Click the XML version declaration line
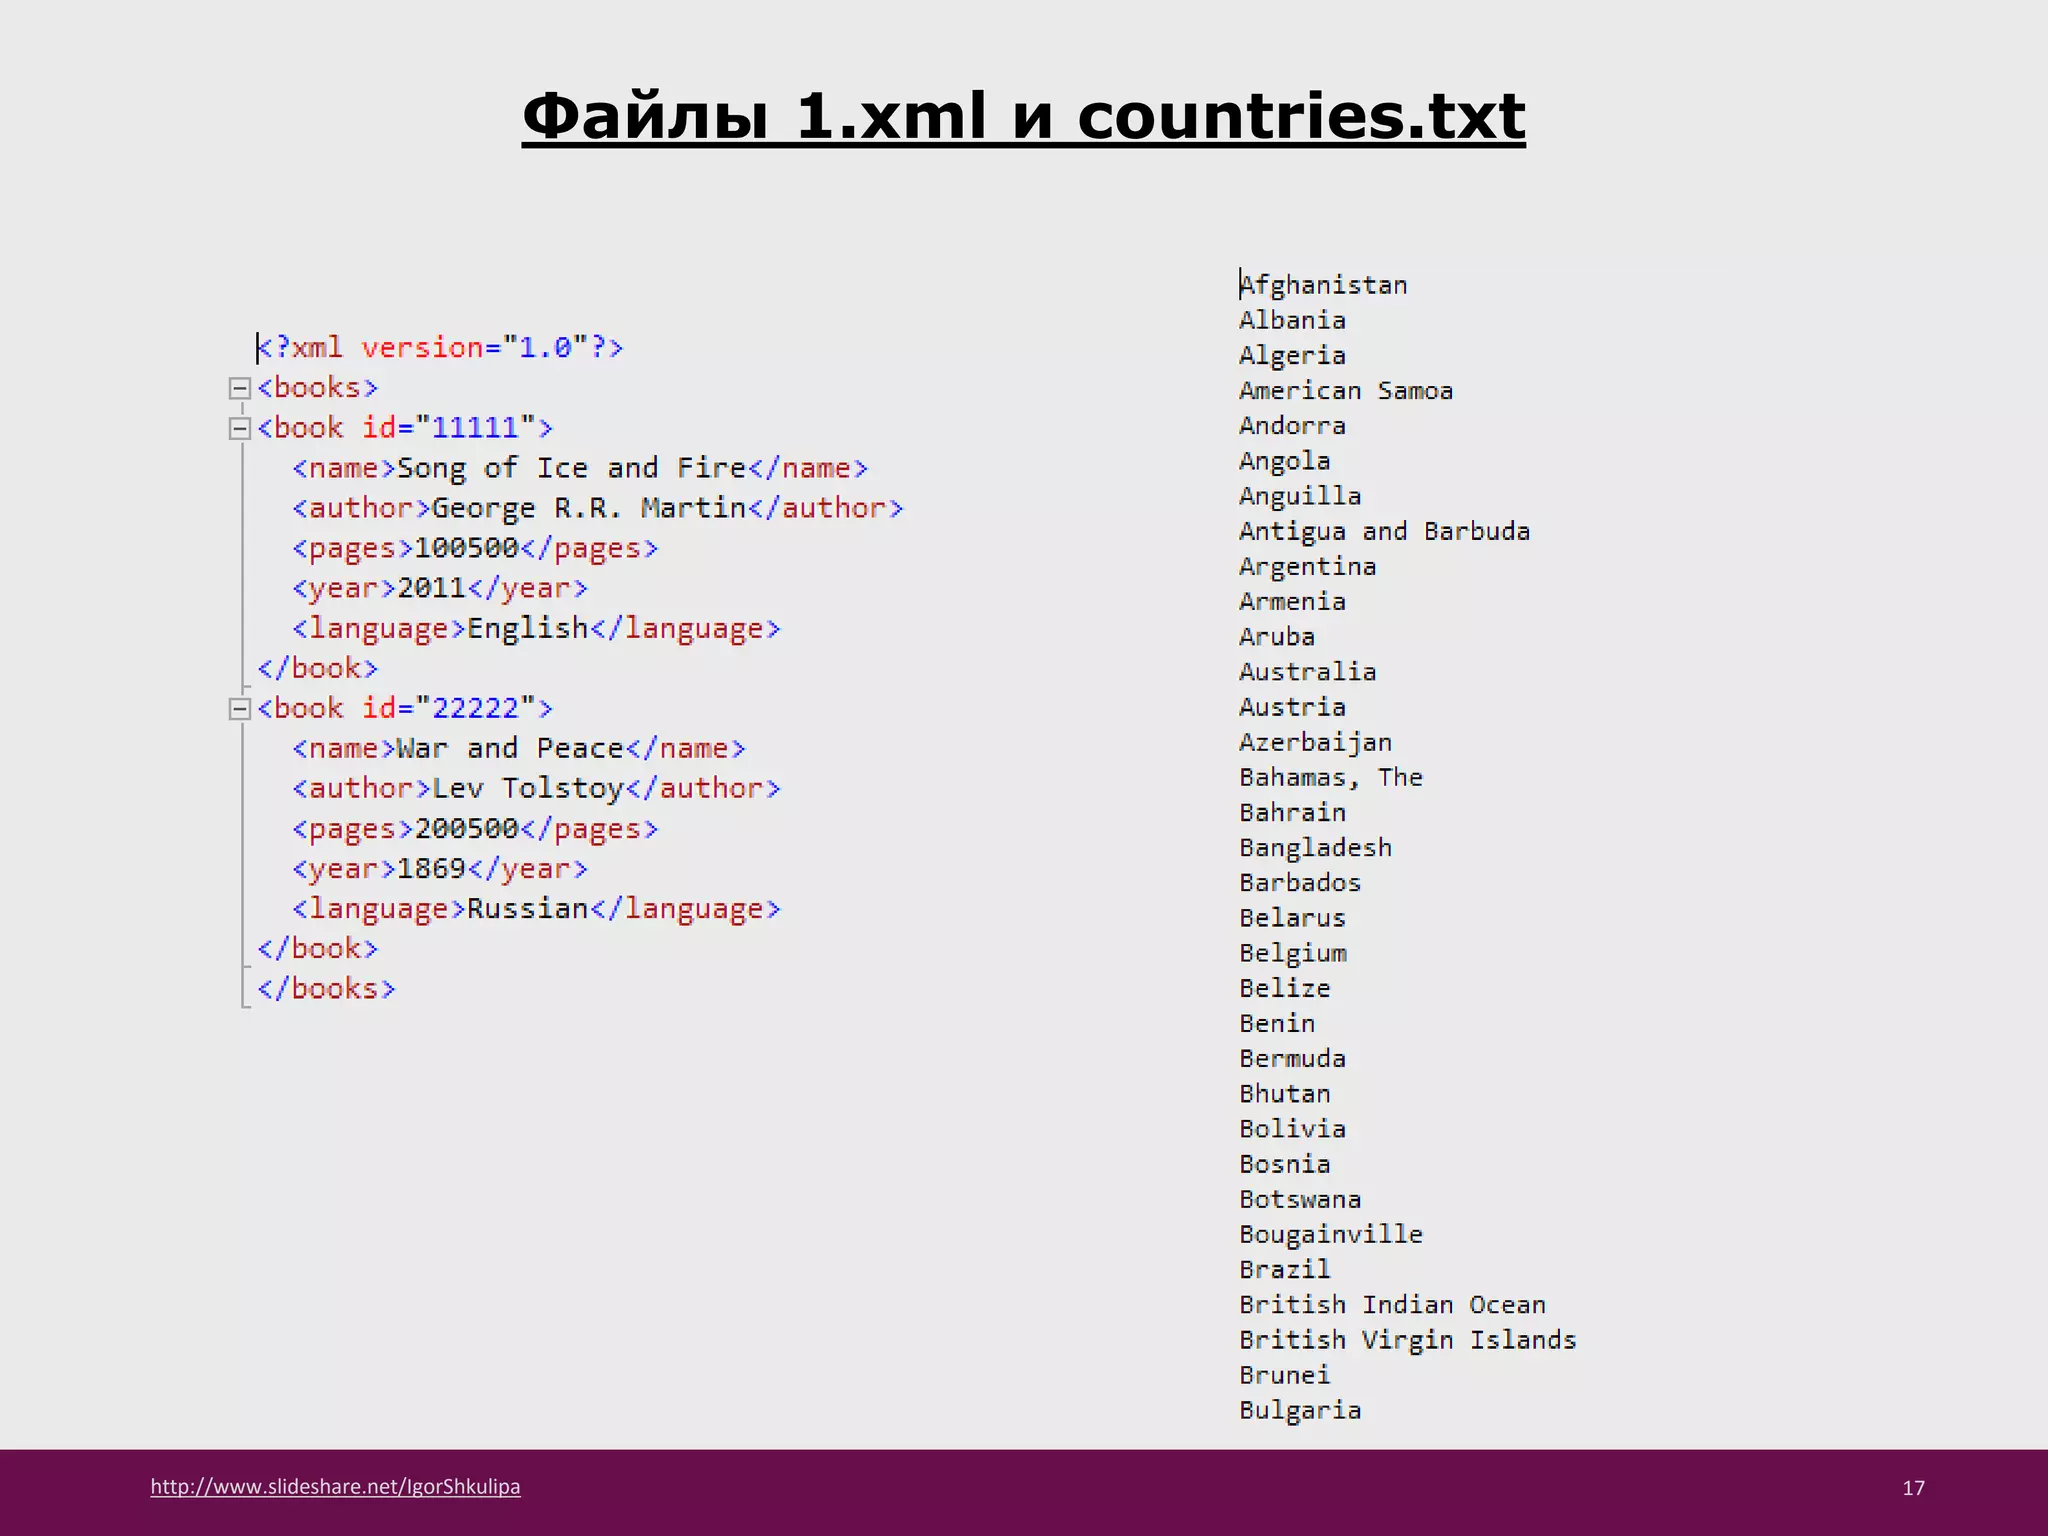The width and height of the screenshot is (2048, 1536). coord(440,347)
